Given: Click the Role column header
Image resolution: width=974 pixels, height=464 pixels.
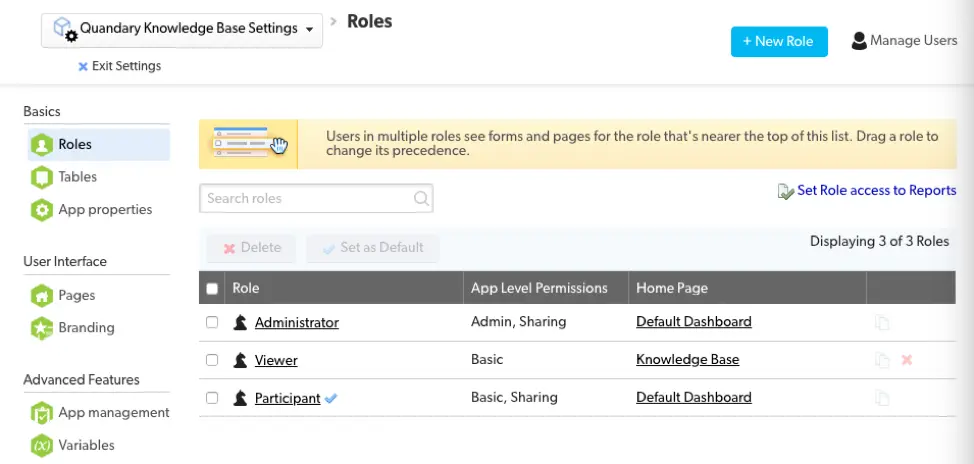Looking at the screenshot, I should click(x=344, y=288).
